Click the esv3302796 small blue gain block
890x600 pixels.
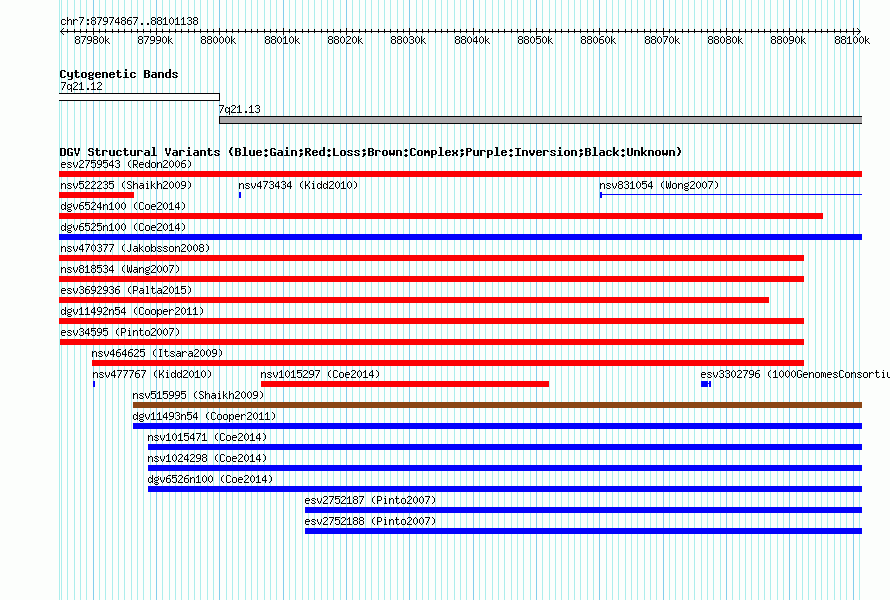pos(706,384)
